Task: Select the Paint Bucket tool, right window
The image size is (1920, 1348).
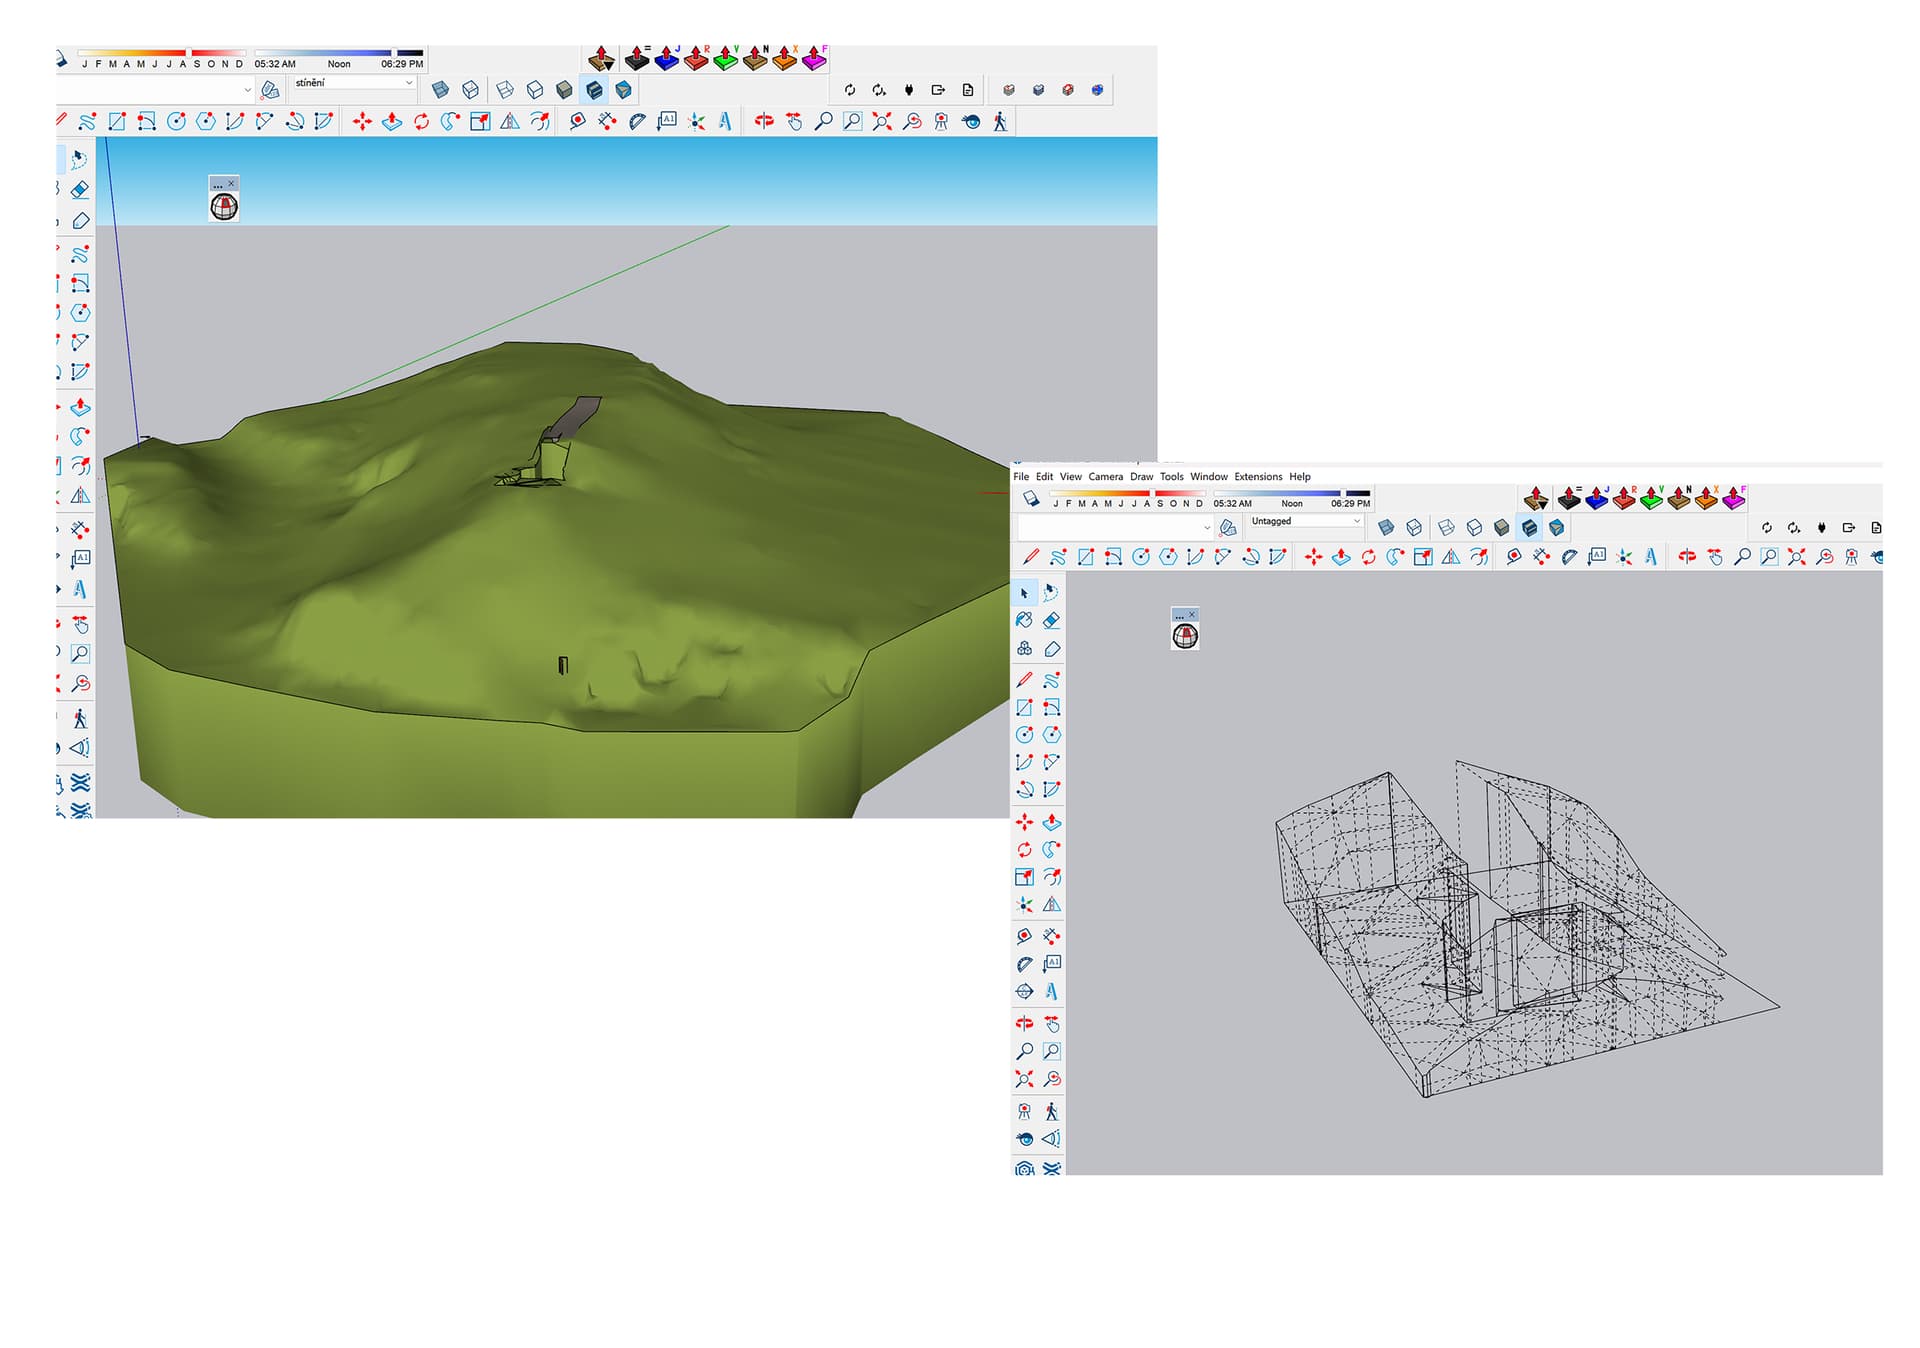Action: [1024, 621]
